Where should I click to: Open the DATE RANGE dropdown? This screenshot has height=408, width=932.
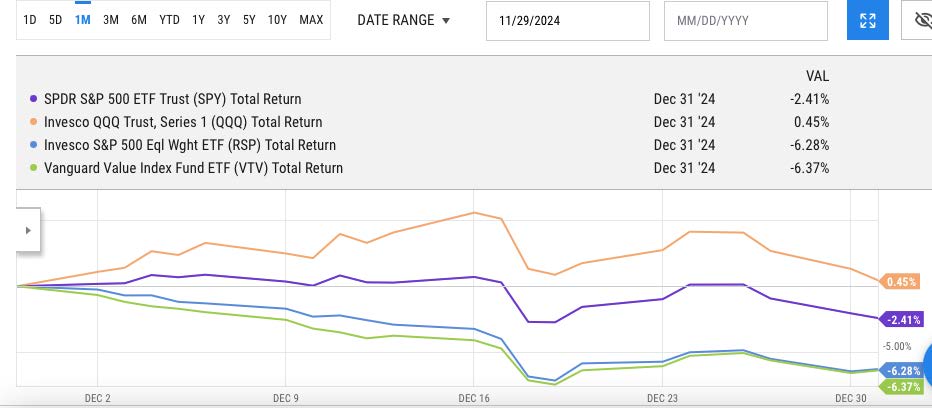[404, 20]
